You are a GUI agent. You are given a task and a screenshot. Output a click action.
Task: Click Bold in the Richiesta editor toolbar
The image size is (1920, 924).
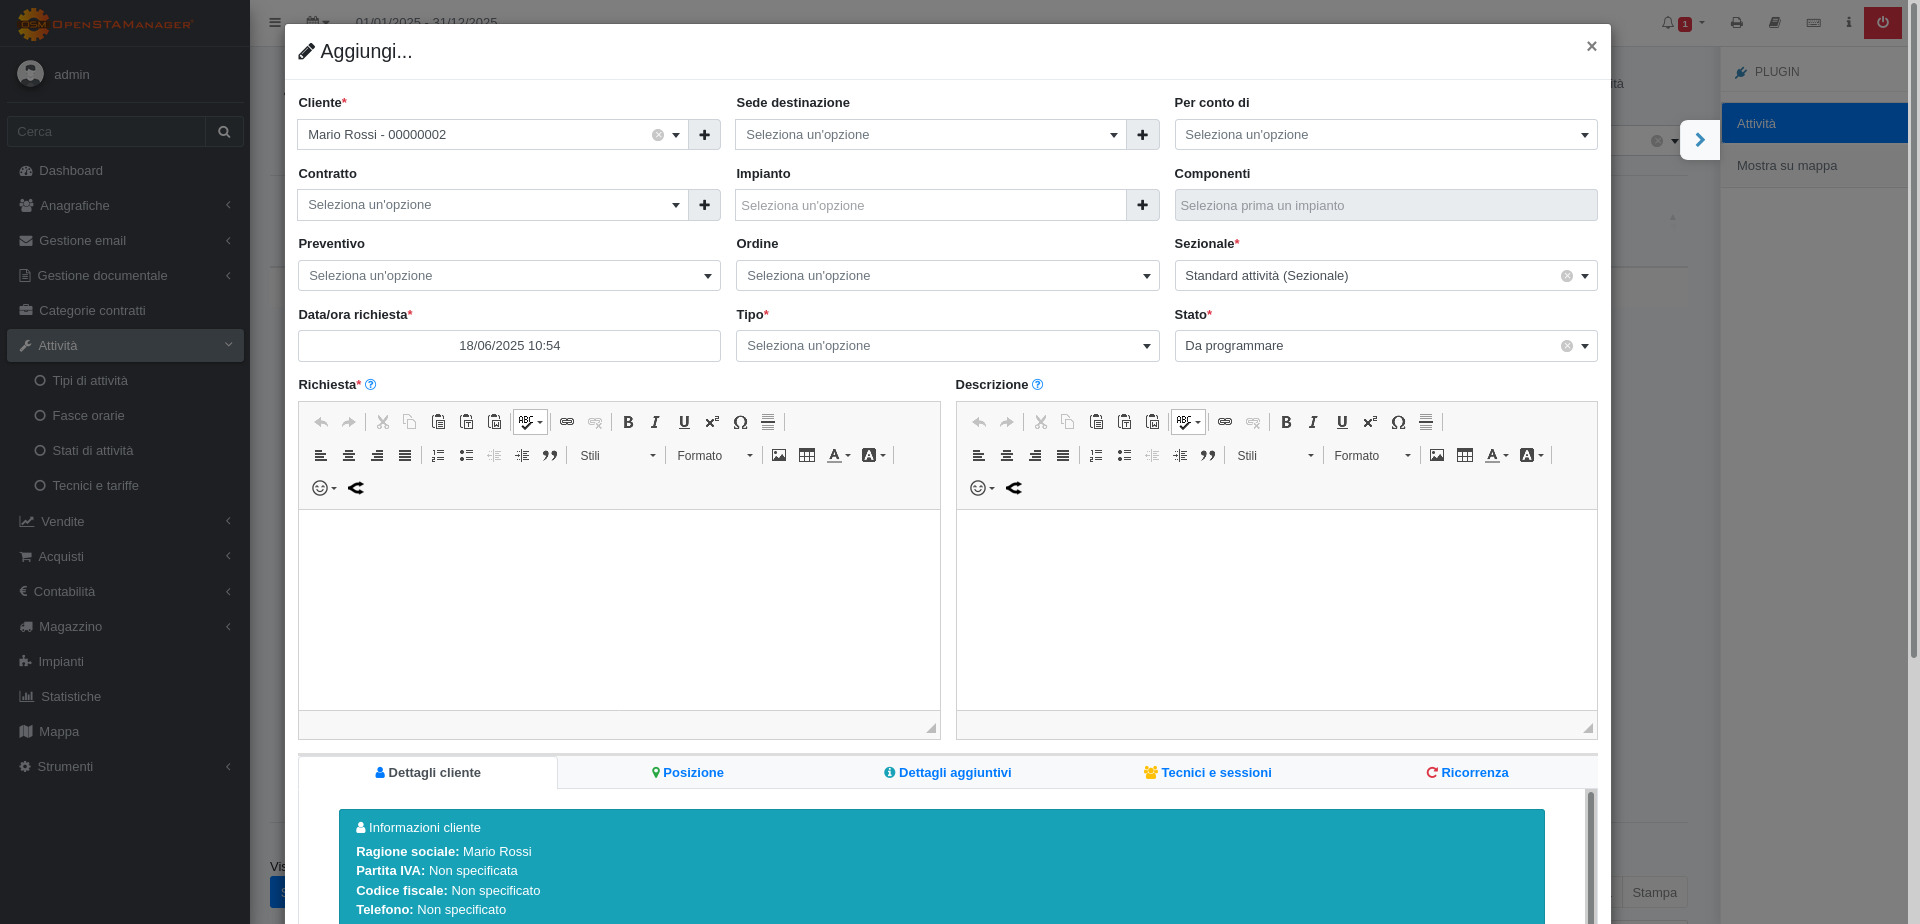click(x=628, y=422)
